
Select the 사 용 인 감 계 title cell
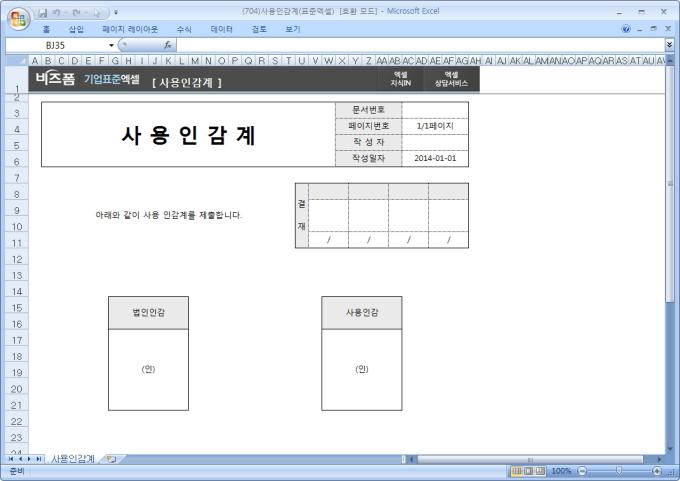(x=188, y=134)
